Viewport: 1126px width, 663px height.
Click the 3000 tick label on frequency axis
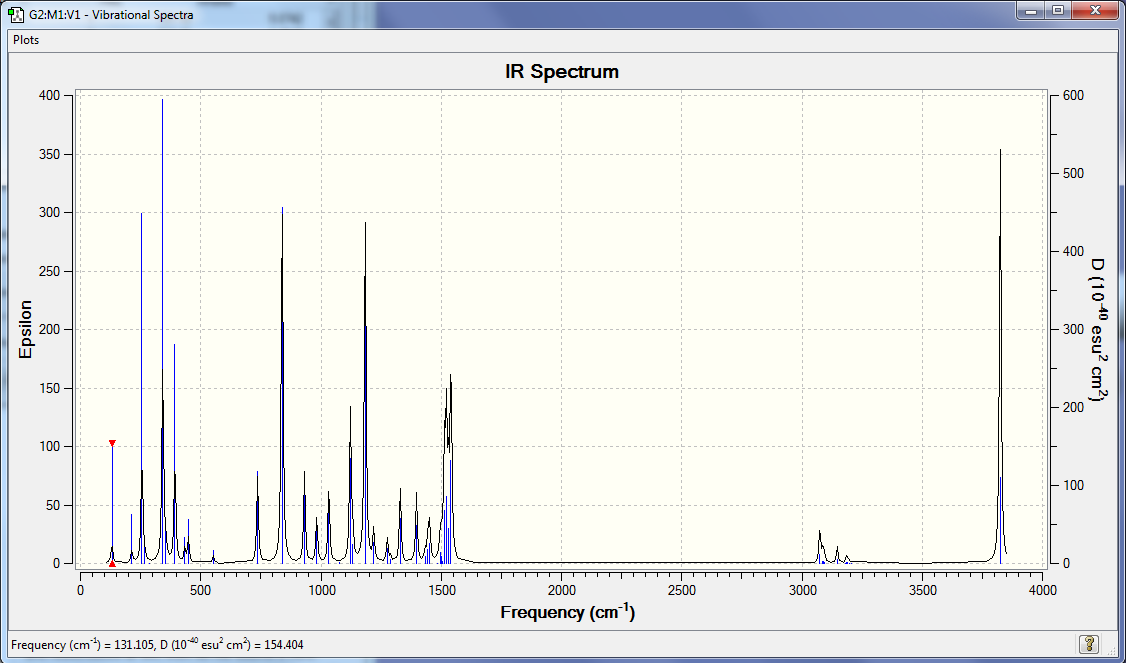[802, 590]
